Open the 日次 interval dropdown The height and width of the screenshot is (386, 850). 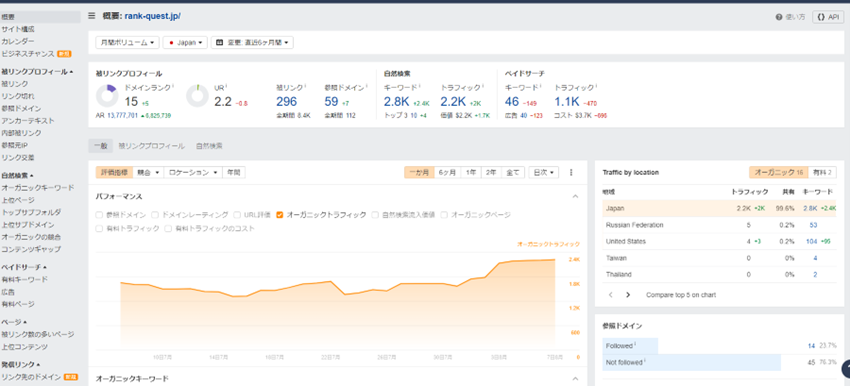point(544,172)
